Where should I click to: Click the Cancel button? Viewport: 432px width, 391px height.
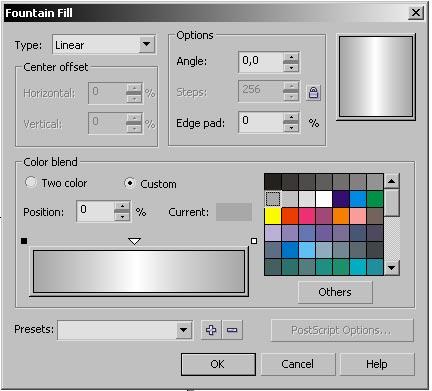point(297,364)
